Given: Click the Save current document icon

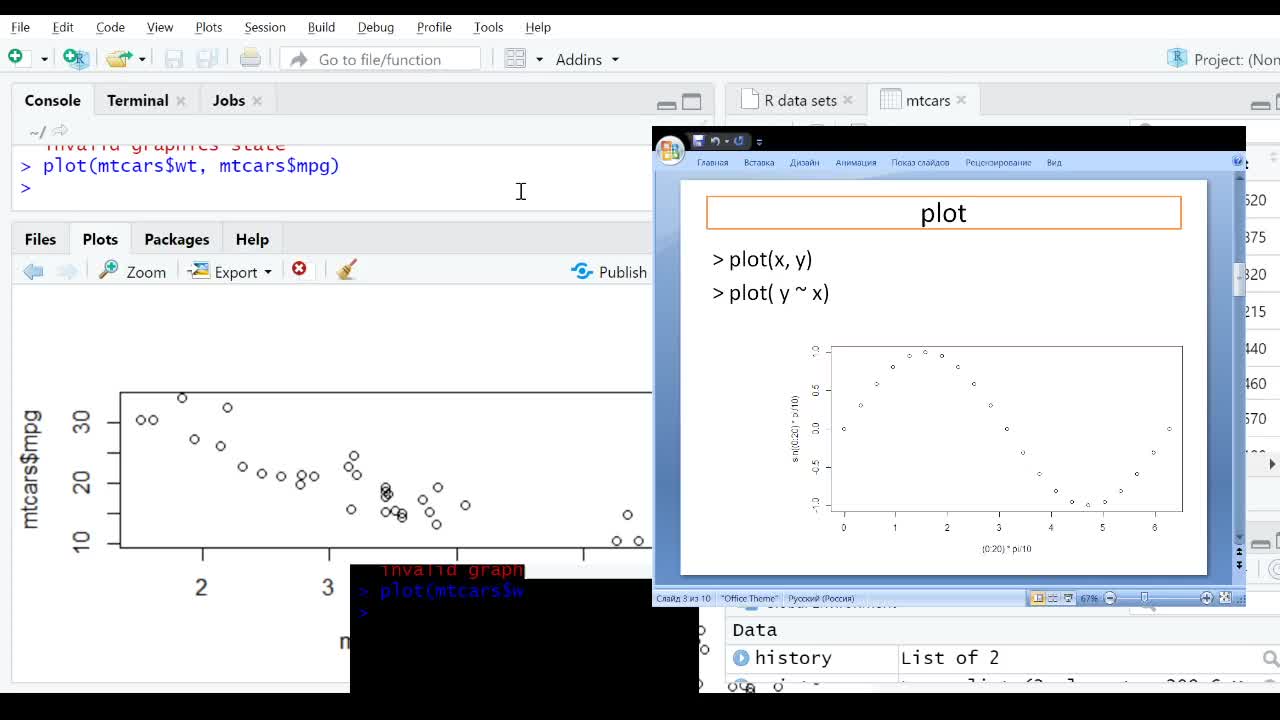Looking at the screenshot, I should click(x=174, y=59).
